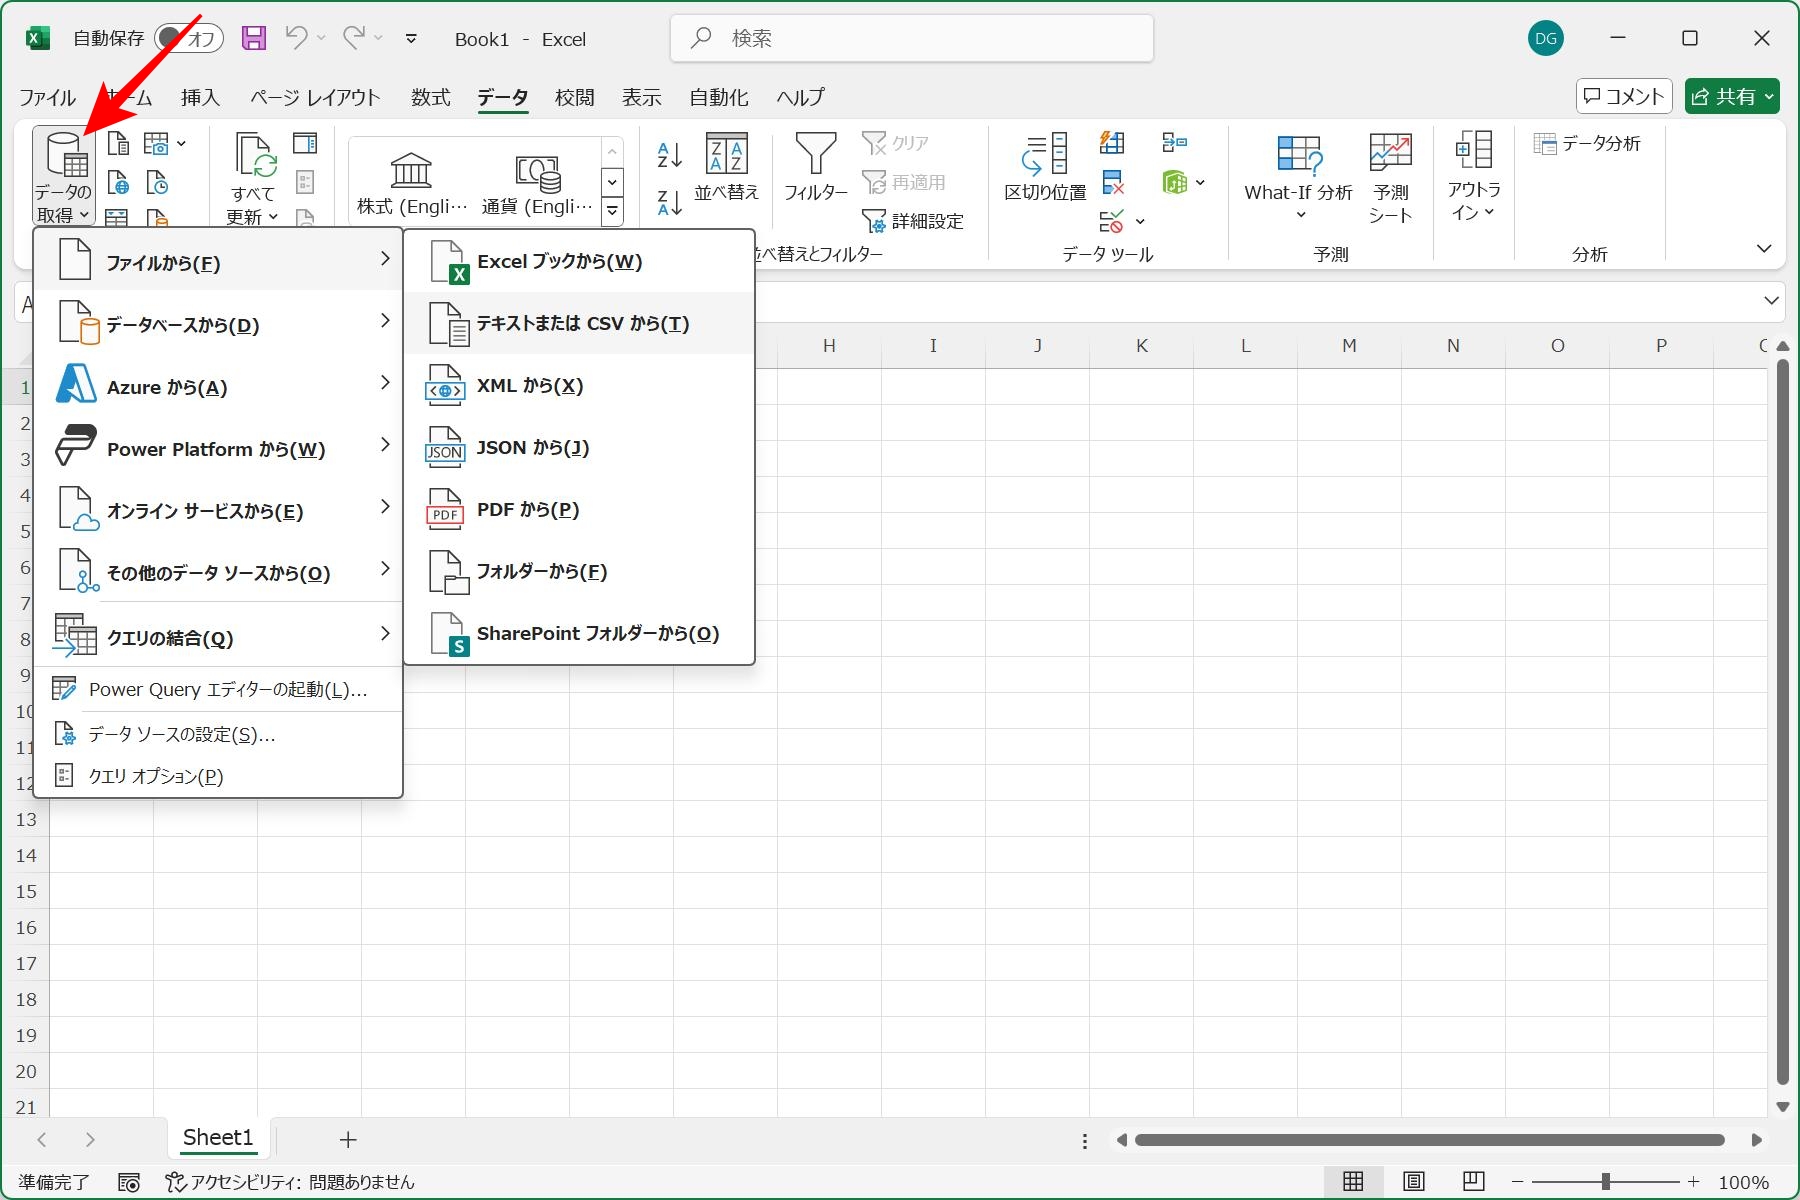Open 詳細設定 advanced filter

pos(913,221)
